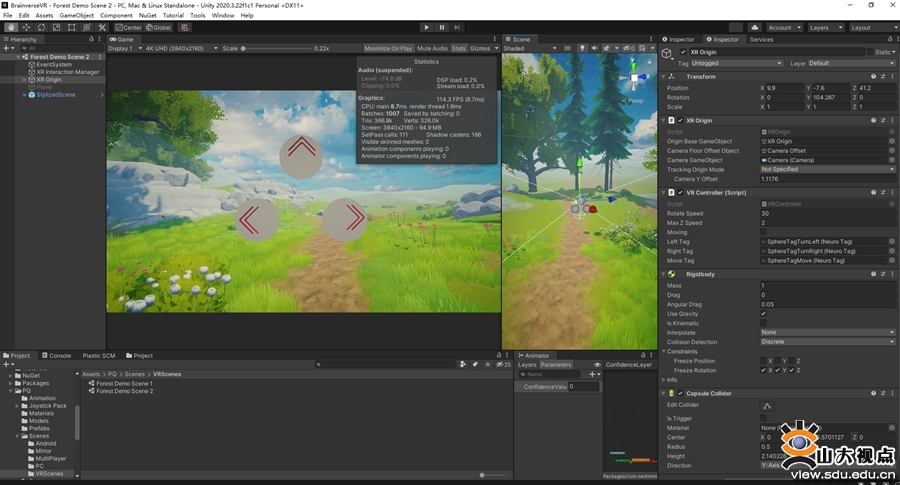
Task: Open Window menu
Action: coord(223,15)
